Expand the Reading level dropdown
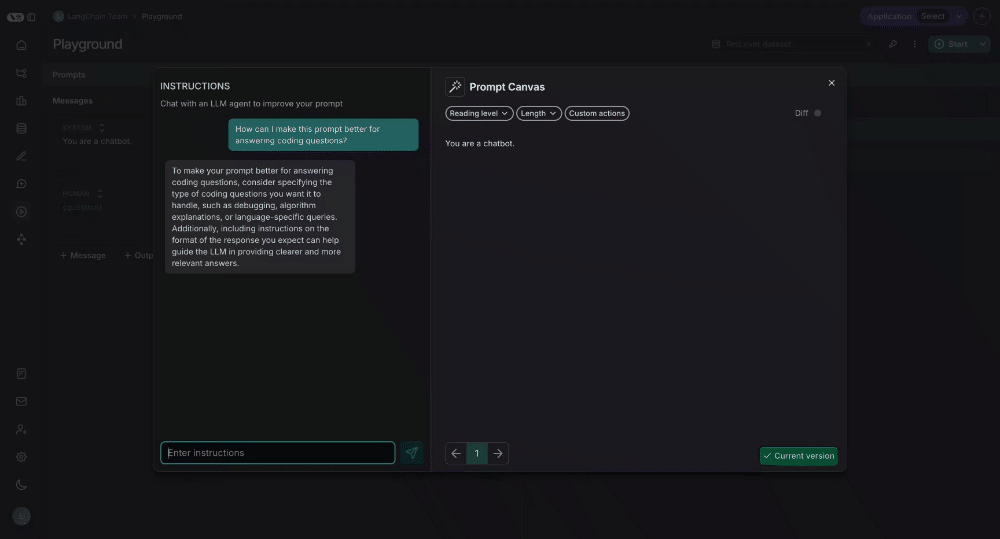 479,114
